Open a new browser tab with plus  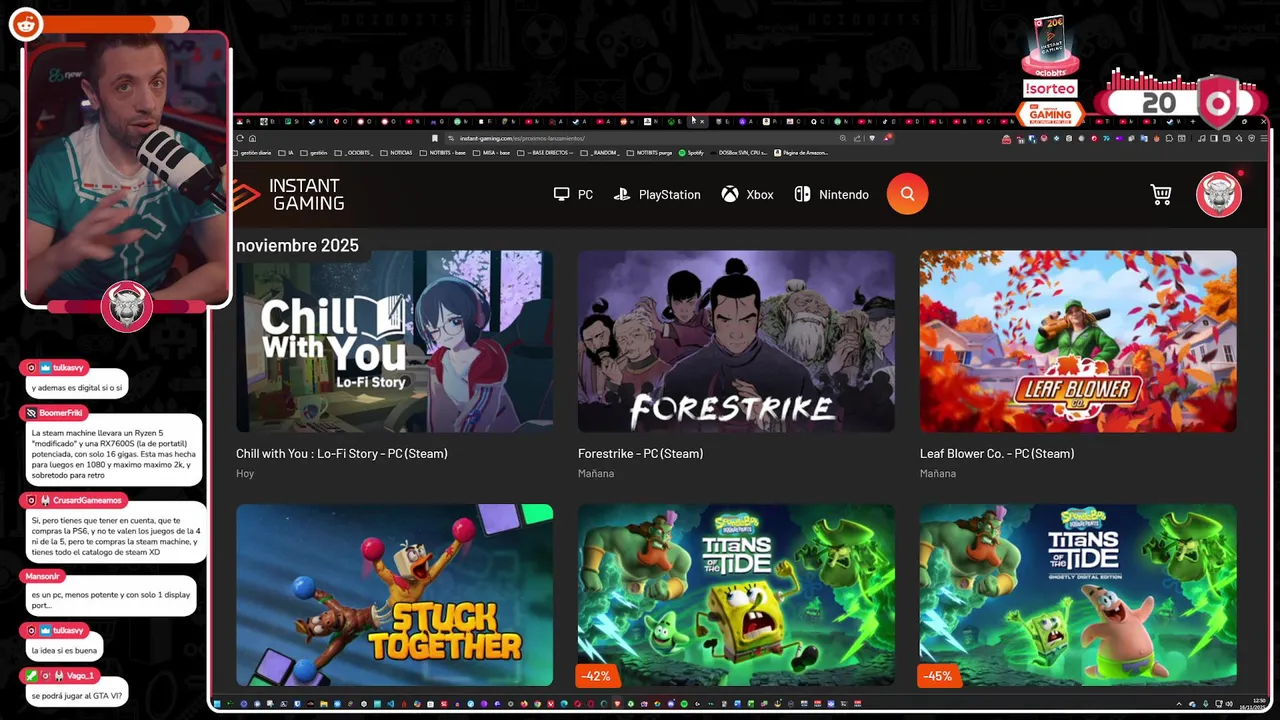[x=1193, y=121]
